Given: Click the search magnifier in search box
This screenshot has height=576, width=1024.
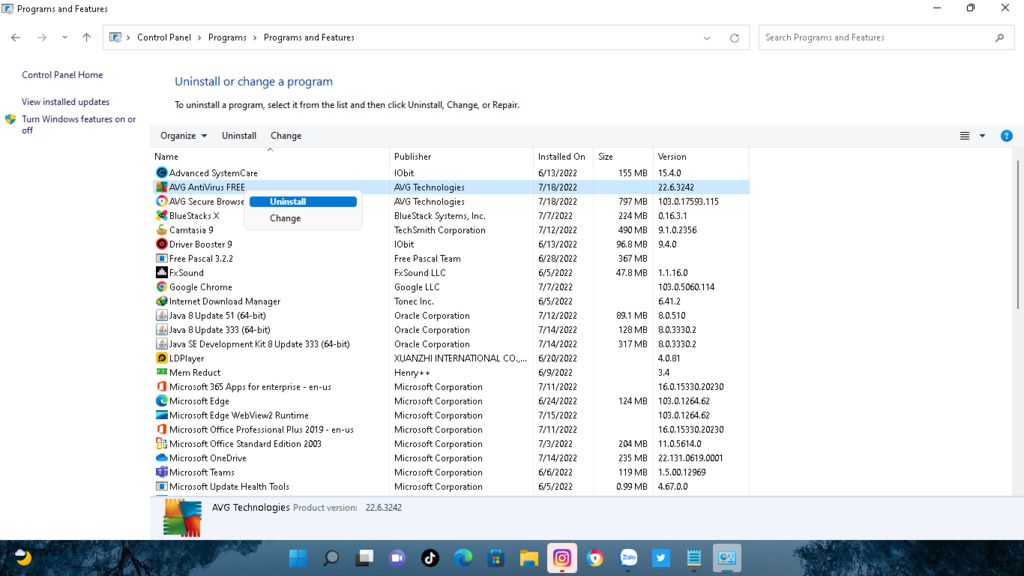Looking at the screenshot, I should click(999, 38).
